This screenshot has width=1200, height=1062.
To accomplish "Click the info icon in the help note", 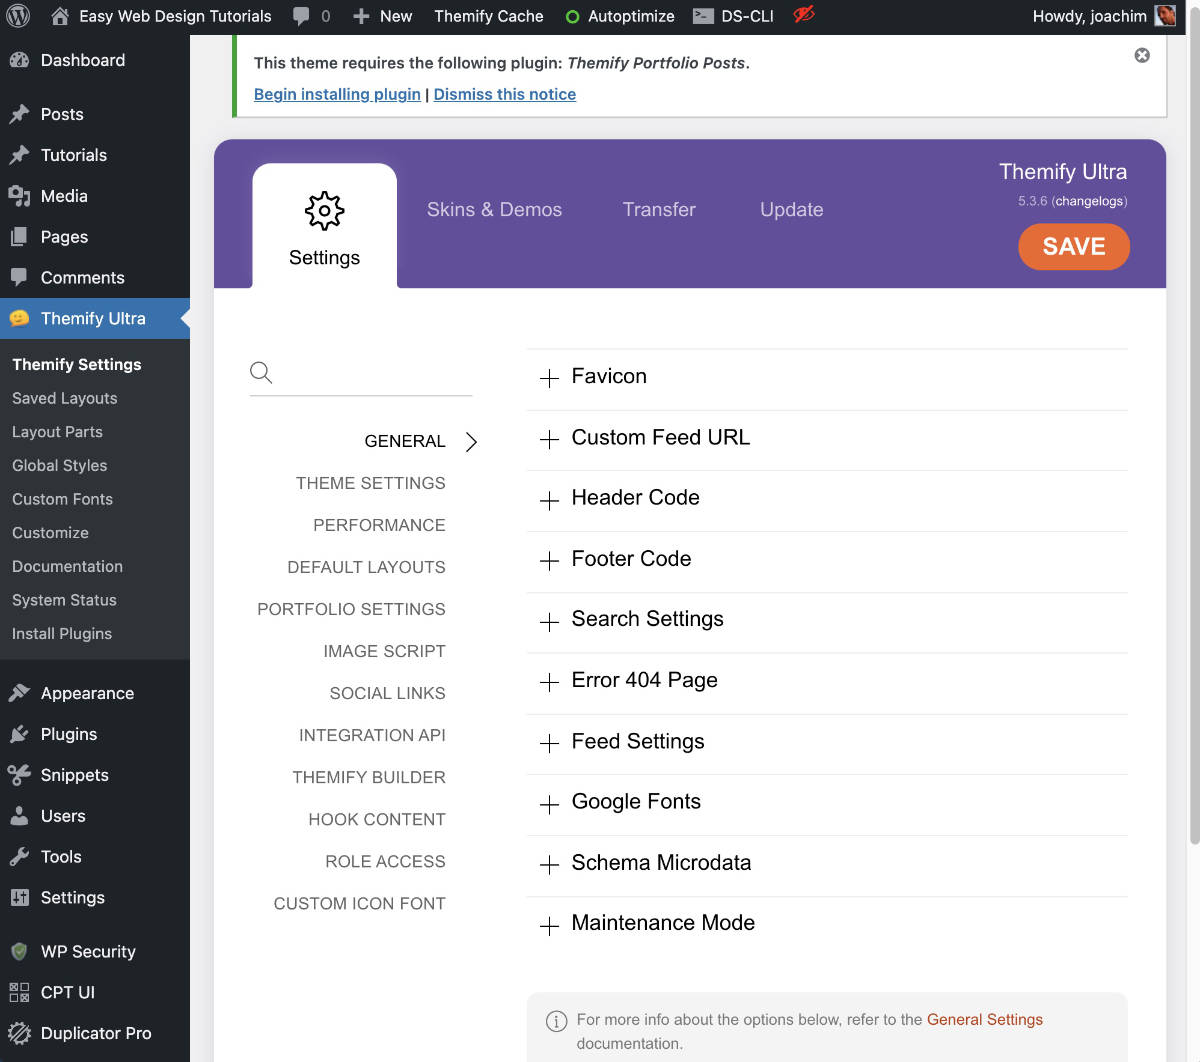I will click(x=556, y=1021).
